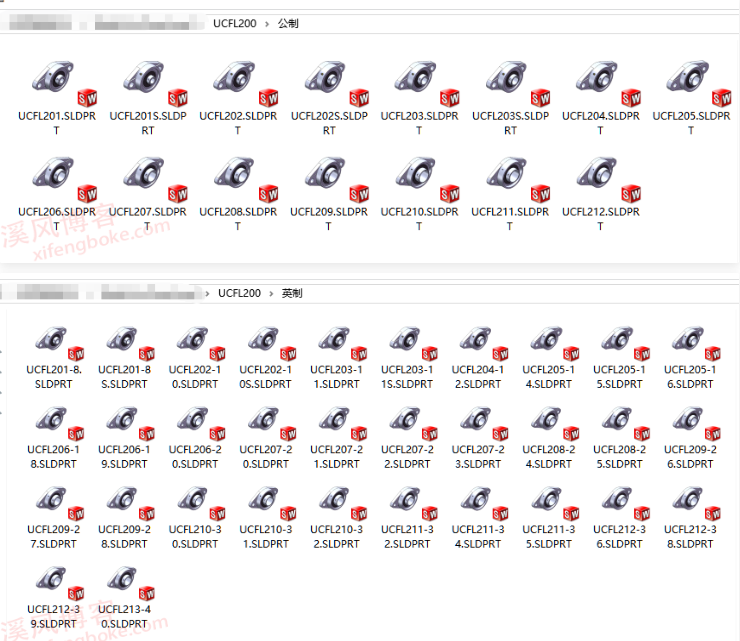Select the UCFL207-21.SLDPRT file icon
This screenshot has width=740, height=641.
point(342,423)
